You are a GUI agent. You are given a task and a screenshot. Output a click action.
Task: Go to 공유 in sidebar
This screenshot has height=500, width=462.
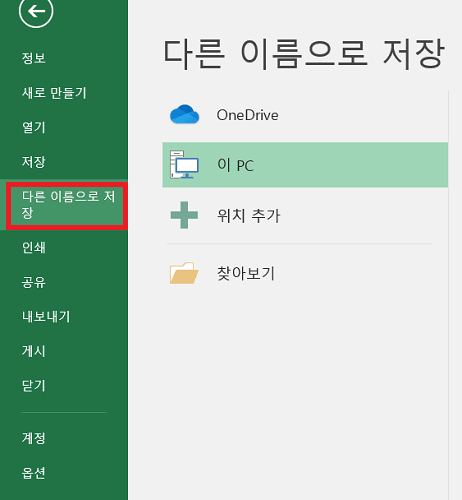point(34,282)
